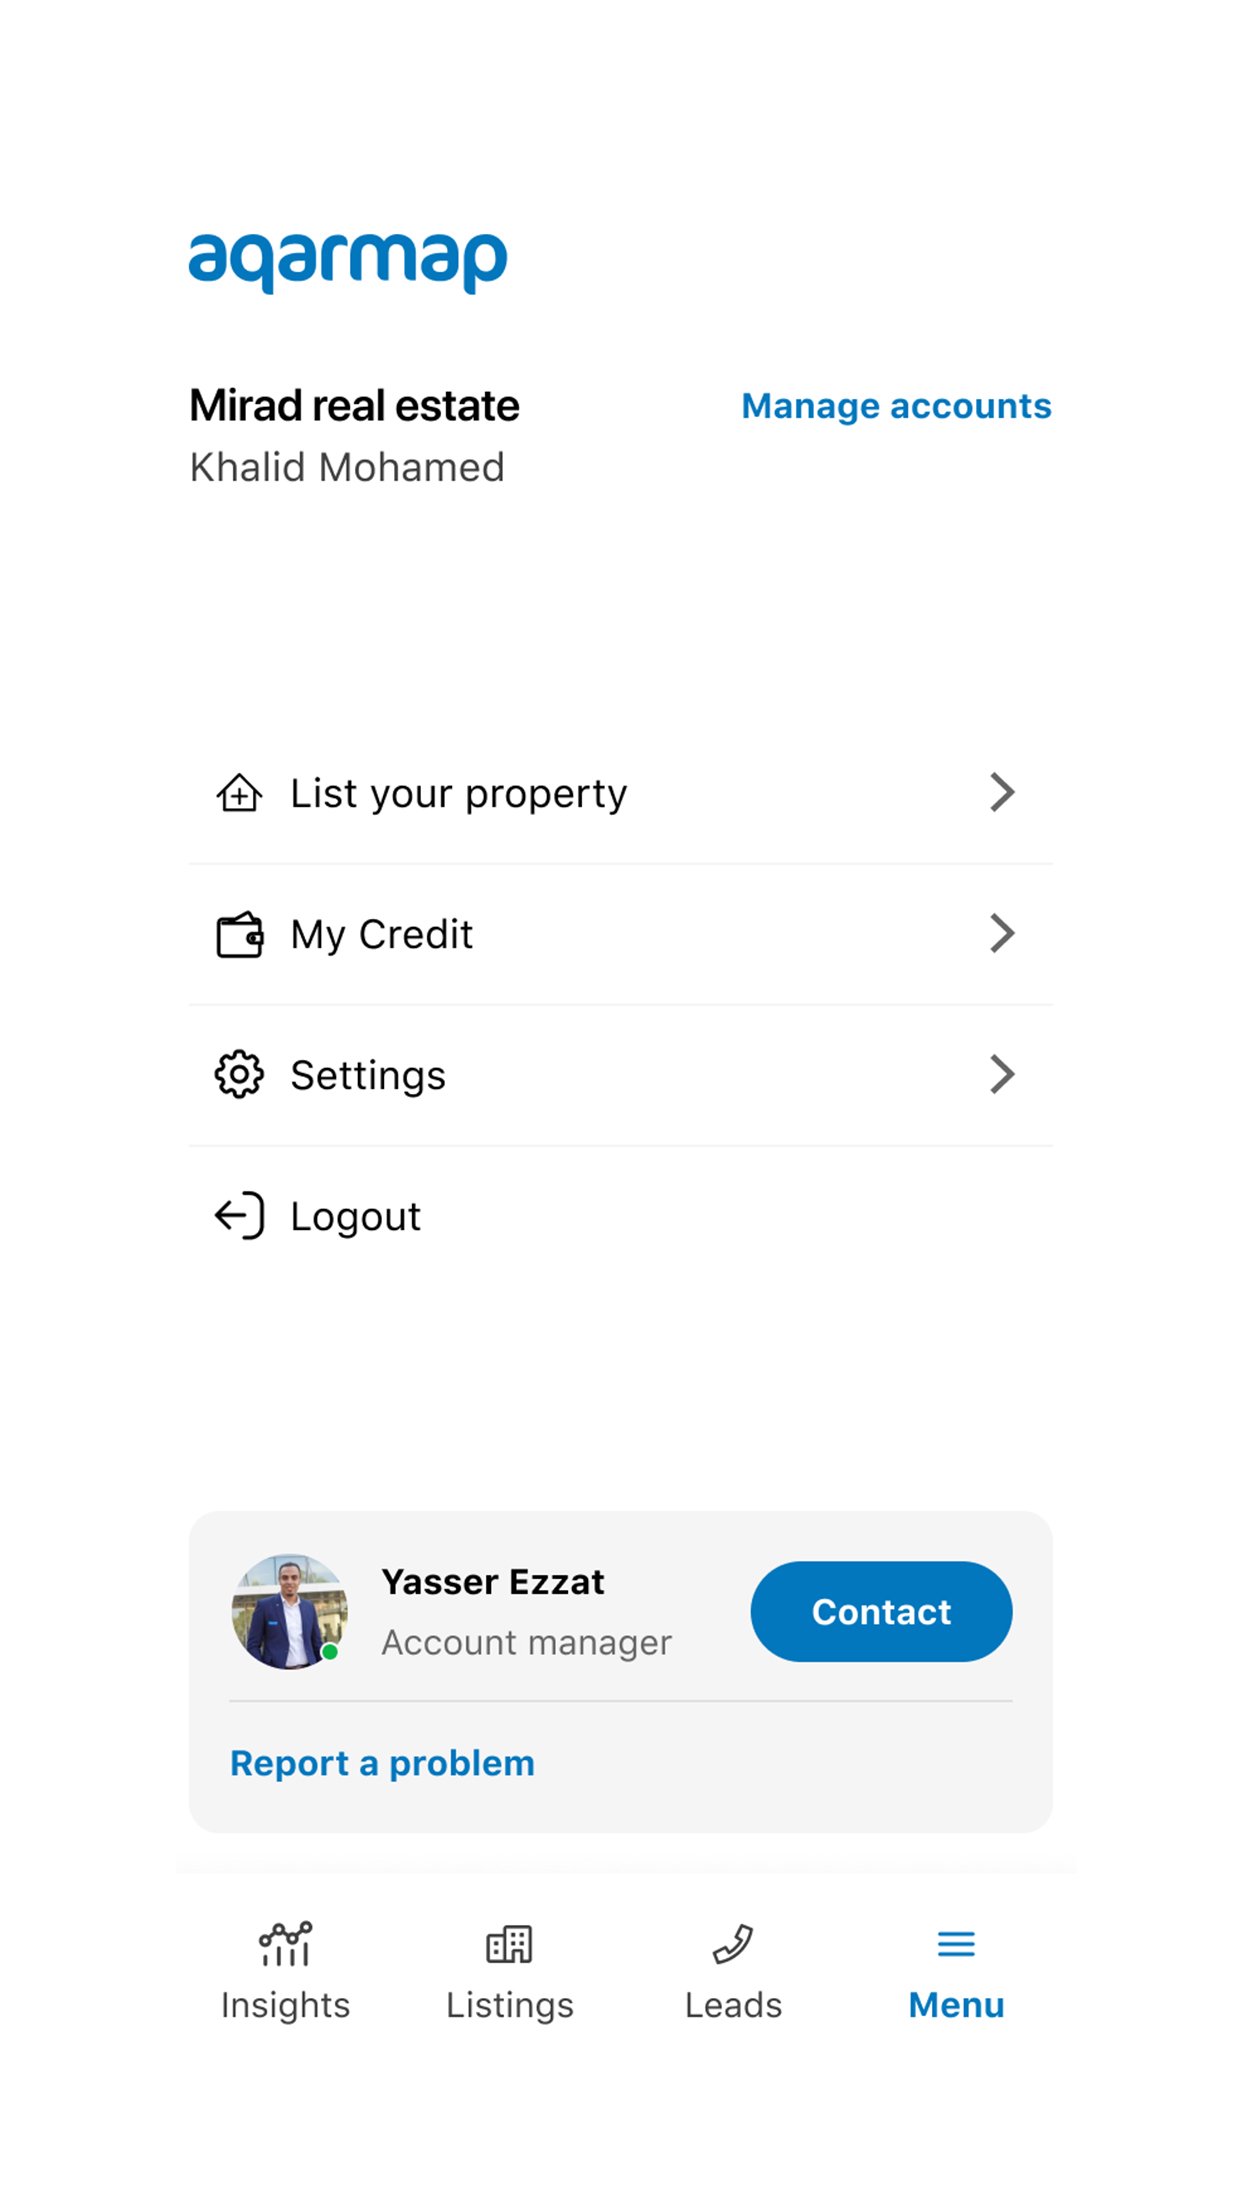Expand the List your property chevron
The width and height of the screenshot is (1242, 2206).
click(x=1002, y=793)
